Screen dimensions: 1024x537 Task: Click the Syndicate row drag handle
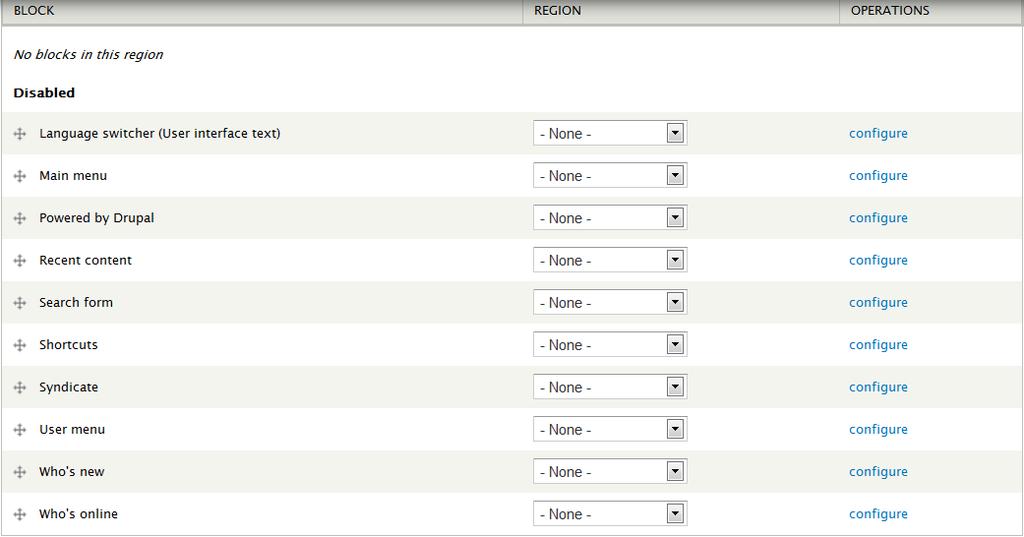pos(20,387)
